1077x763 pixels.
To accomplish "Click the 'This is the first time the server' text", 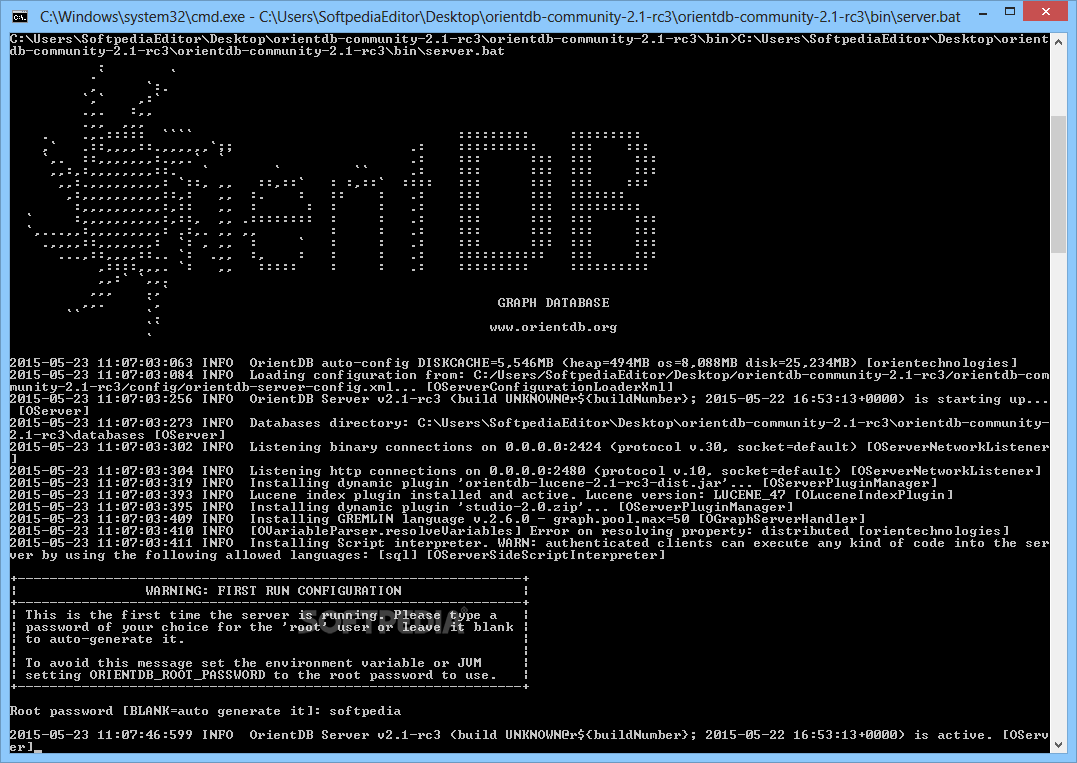I will pyautogui.click(x=261, y=615).
